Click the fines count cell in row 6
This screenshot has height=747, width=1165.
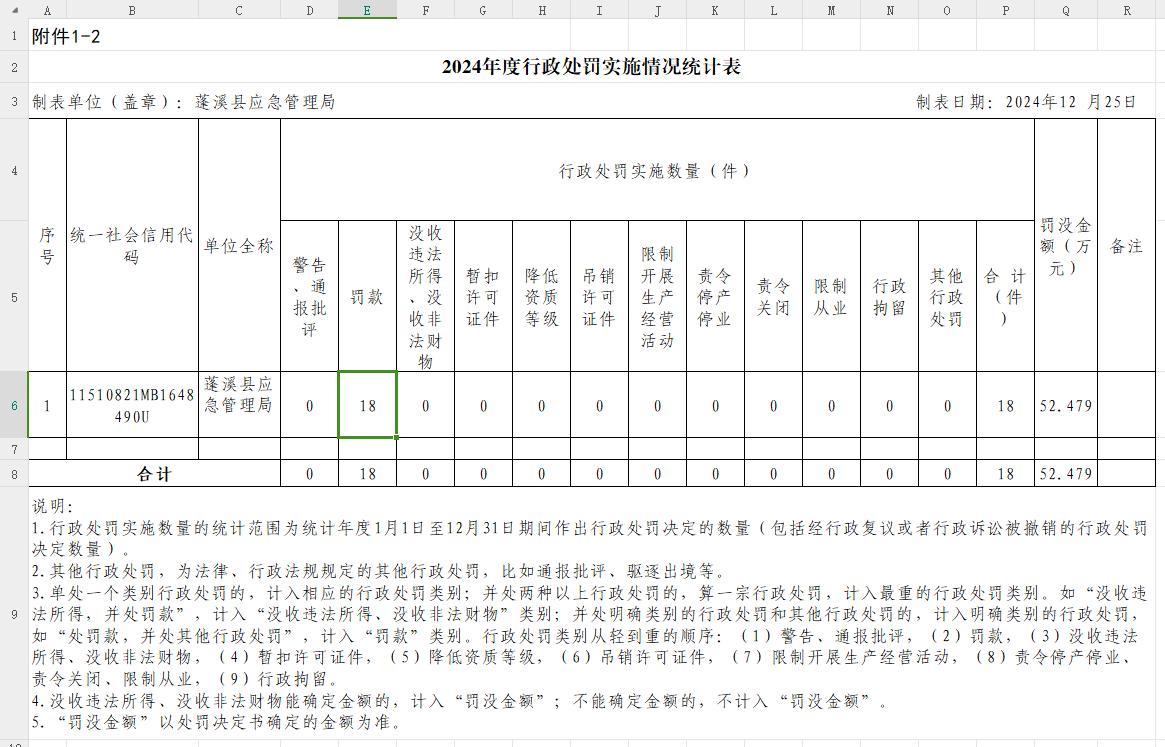[367, 405]
